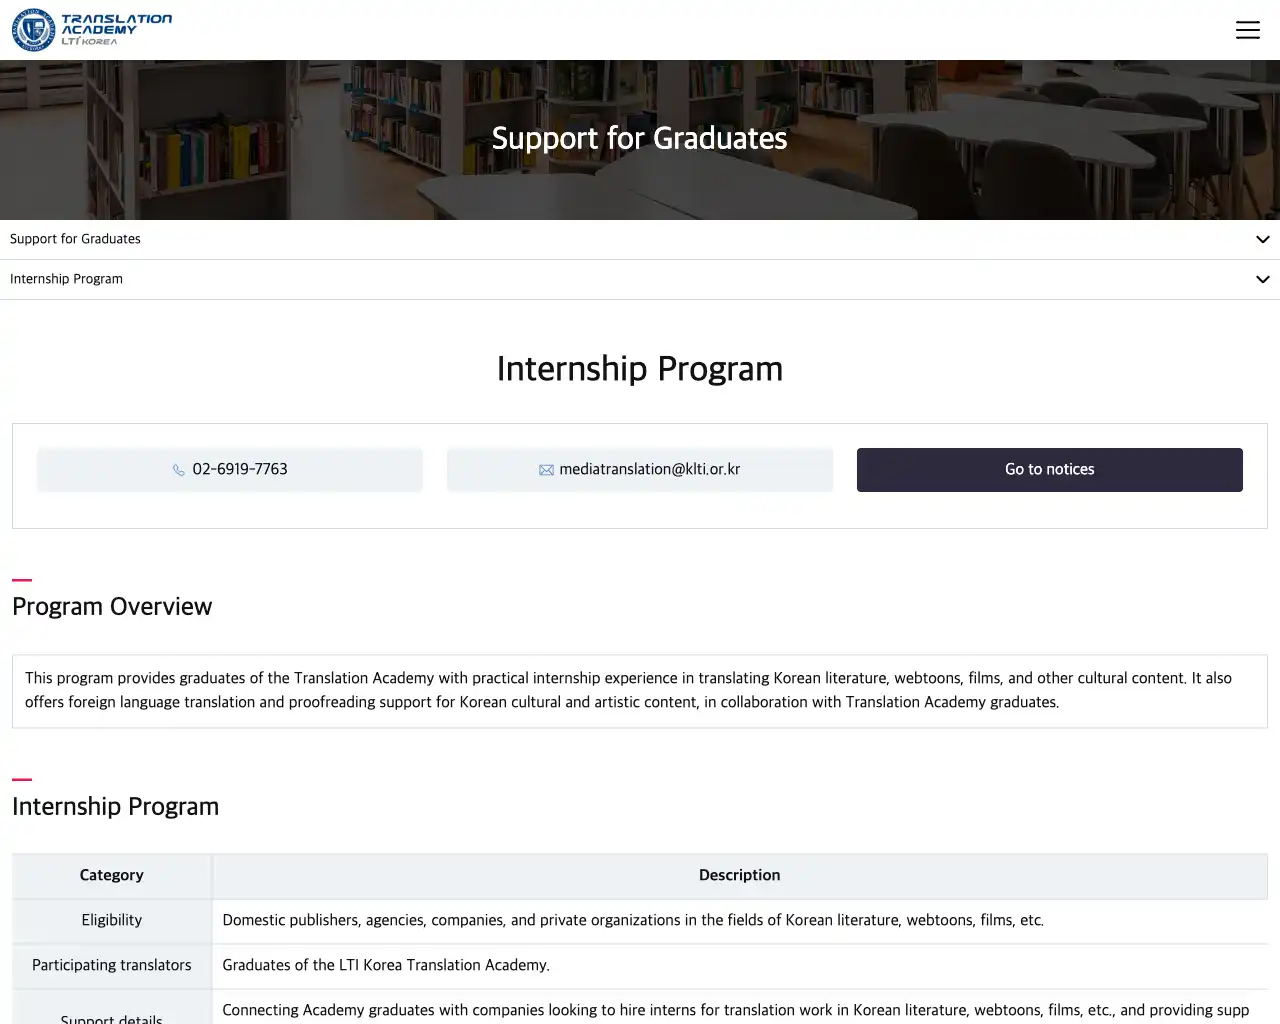1280x1024 pixels.
Task: Click the phone handset icon
Action: tap(179, 470)
